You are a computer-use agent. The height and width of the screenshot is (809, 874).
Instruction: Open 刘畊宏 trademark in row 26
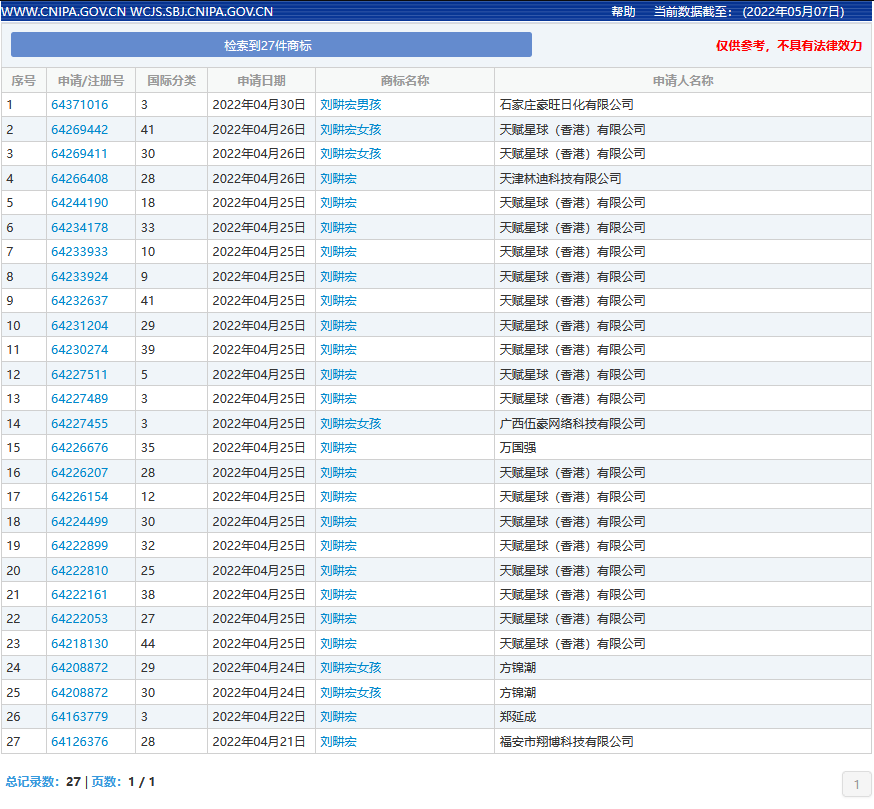[x=338, y=717]
